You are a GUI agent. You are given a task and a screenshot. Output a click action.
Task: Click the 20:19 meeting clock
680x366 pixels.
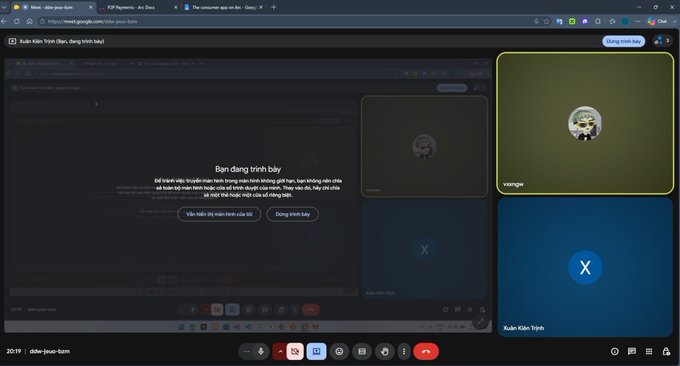tap(13, 351)
